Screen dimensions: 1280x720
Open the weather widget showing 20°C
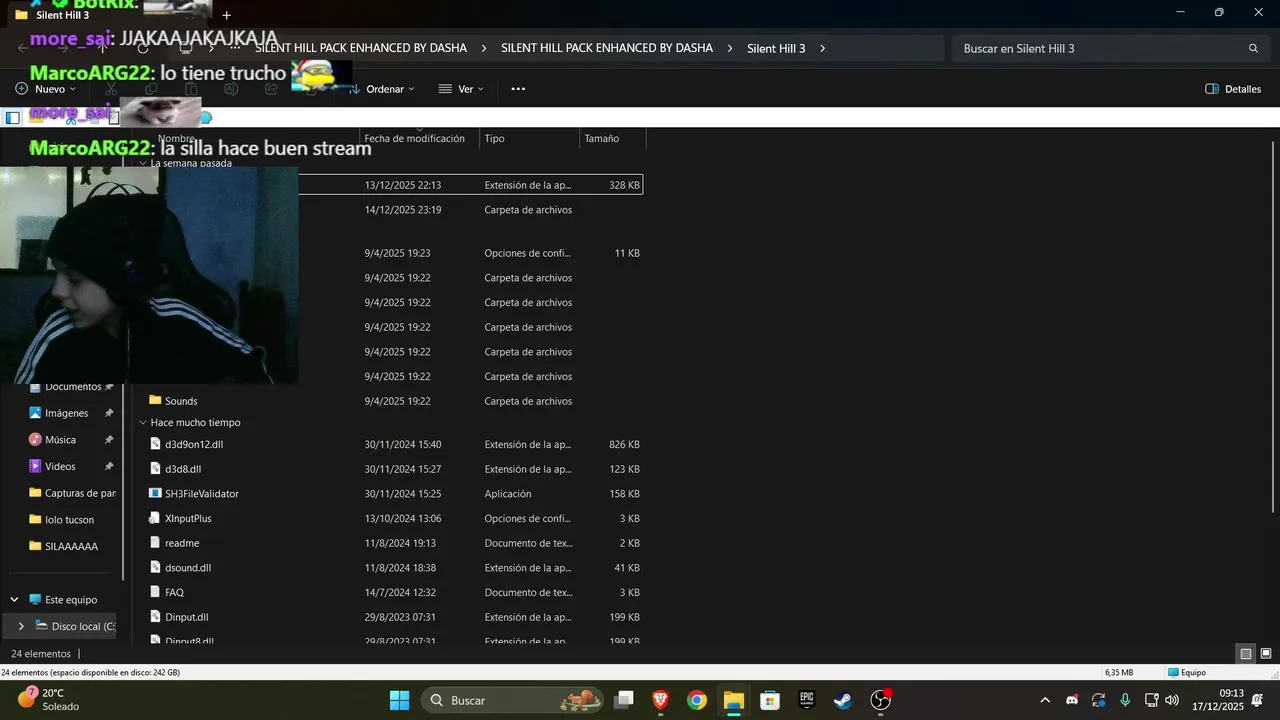pyautogui.click(x=48, y=700)
